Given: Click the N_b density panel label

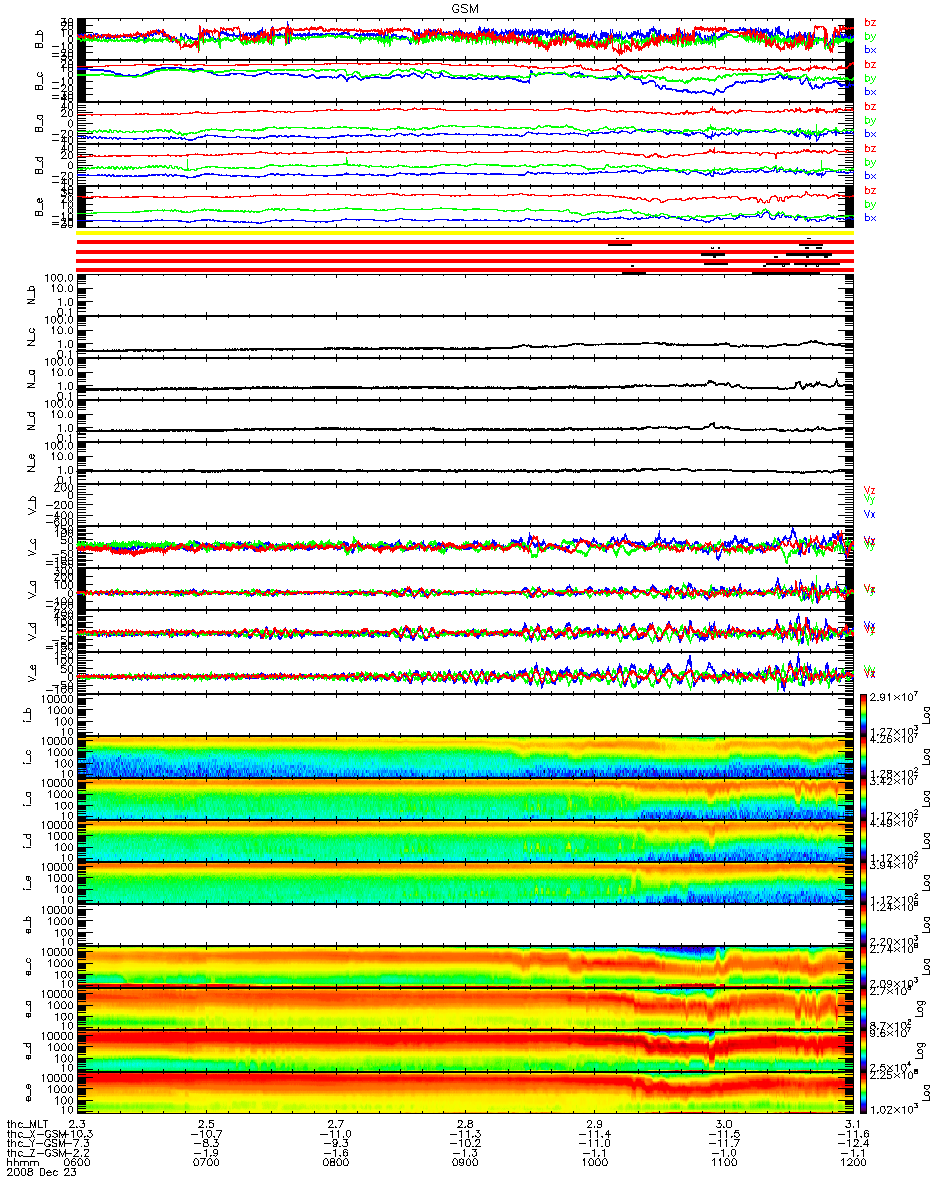Looking at the screenshot, I should (29, 294).
